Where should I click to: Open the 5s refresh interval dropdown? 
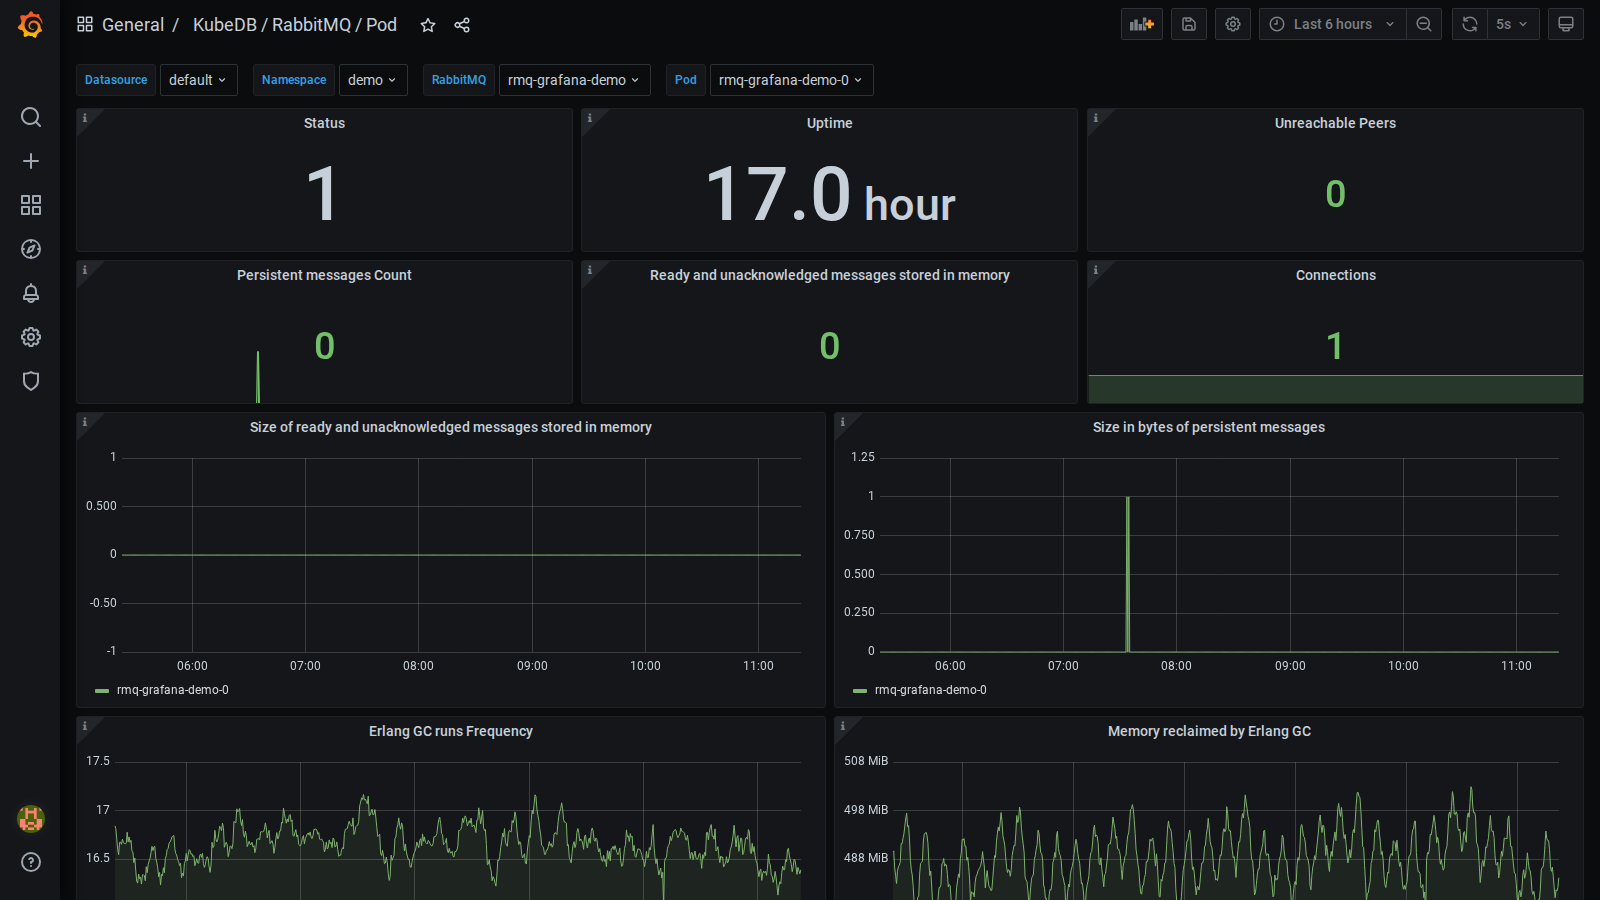(x=1512, y=24)
